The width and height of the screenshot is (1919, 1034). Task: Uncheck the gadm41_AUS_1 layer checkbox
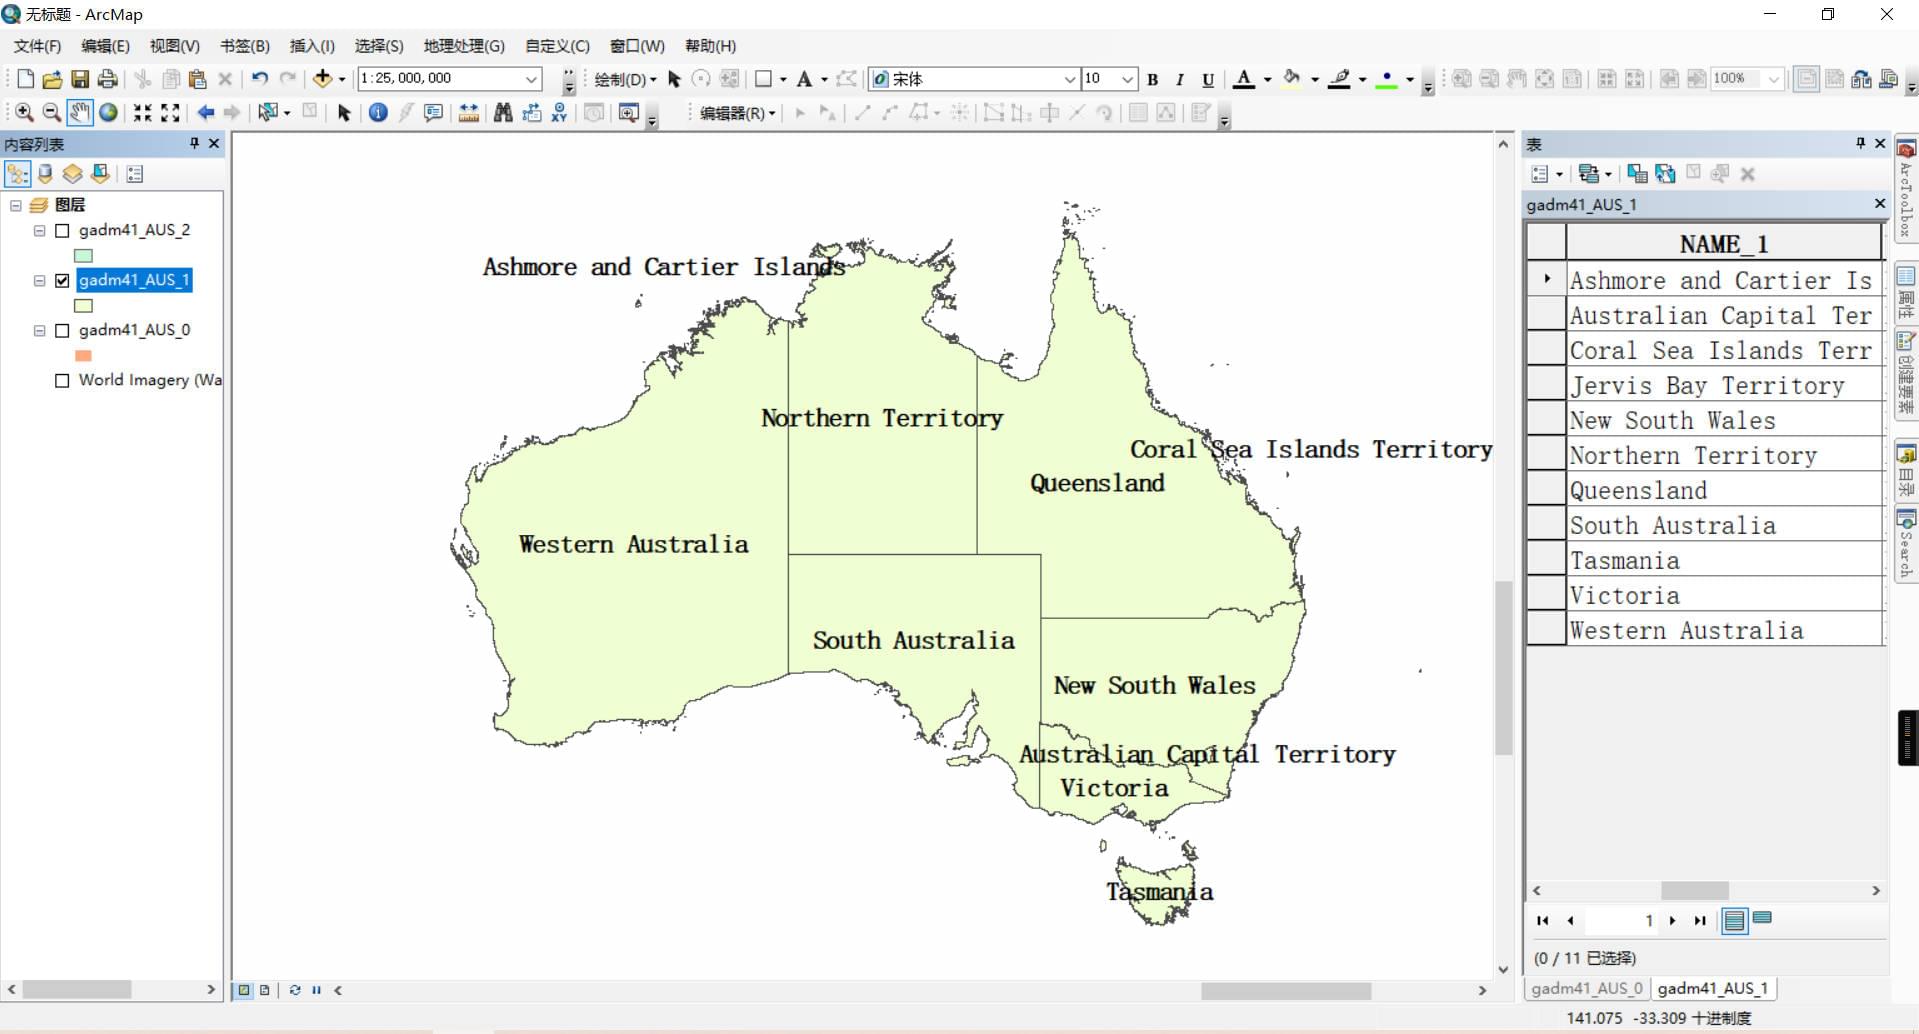point(62,281)
